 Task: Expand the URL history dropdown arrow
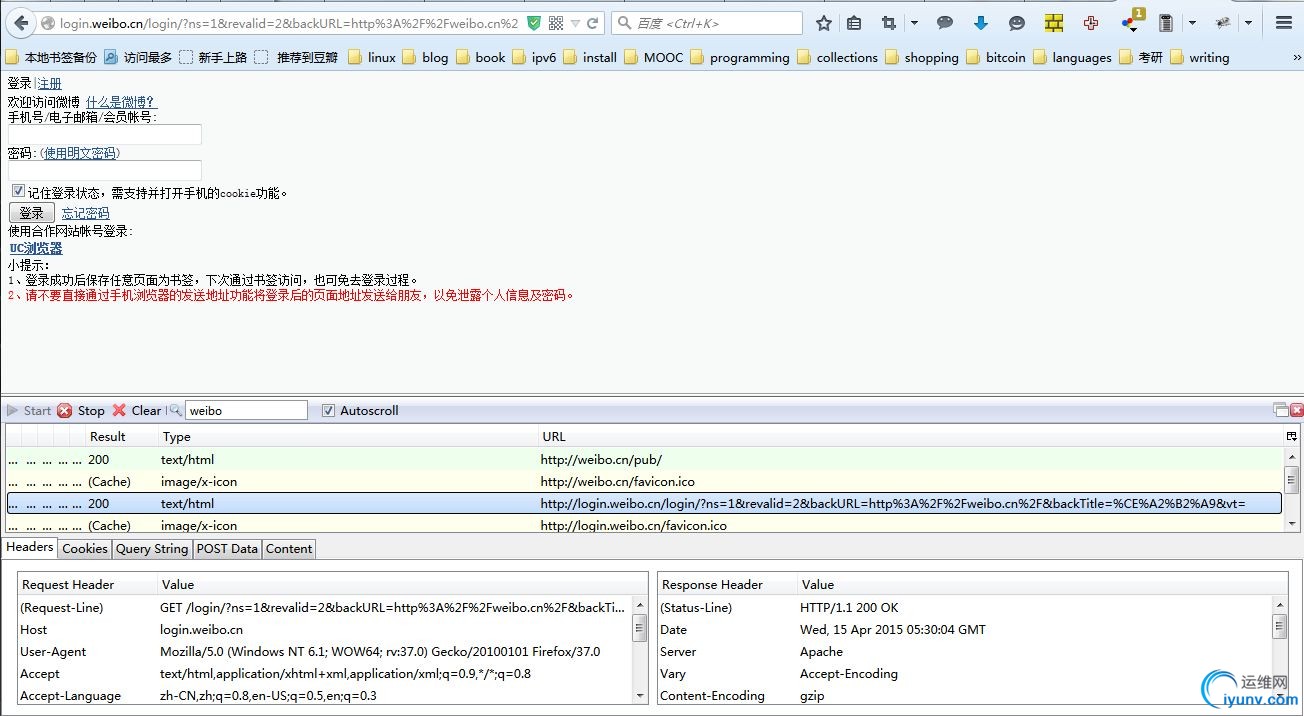click(576, 23)
